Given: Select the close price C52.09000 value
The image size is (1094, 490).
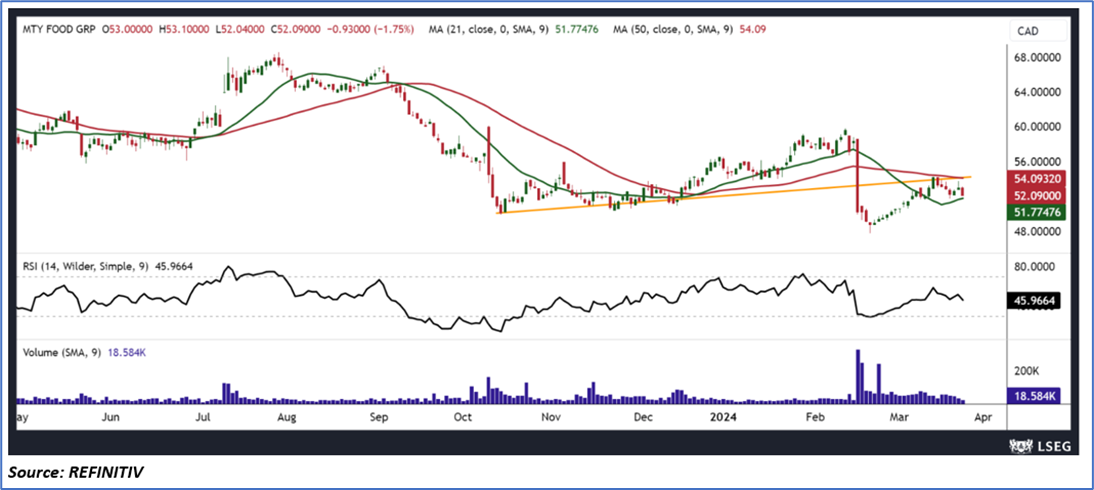Looking at the screenshot, I should 297,30.
